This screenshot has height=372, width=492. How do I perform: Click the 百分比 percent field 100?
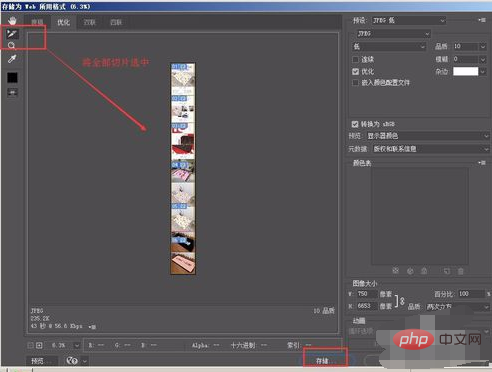click(471, 294)
